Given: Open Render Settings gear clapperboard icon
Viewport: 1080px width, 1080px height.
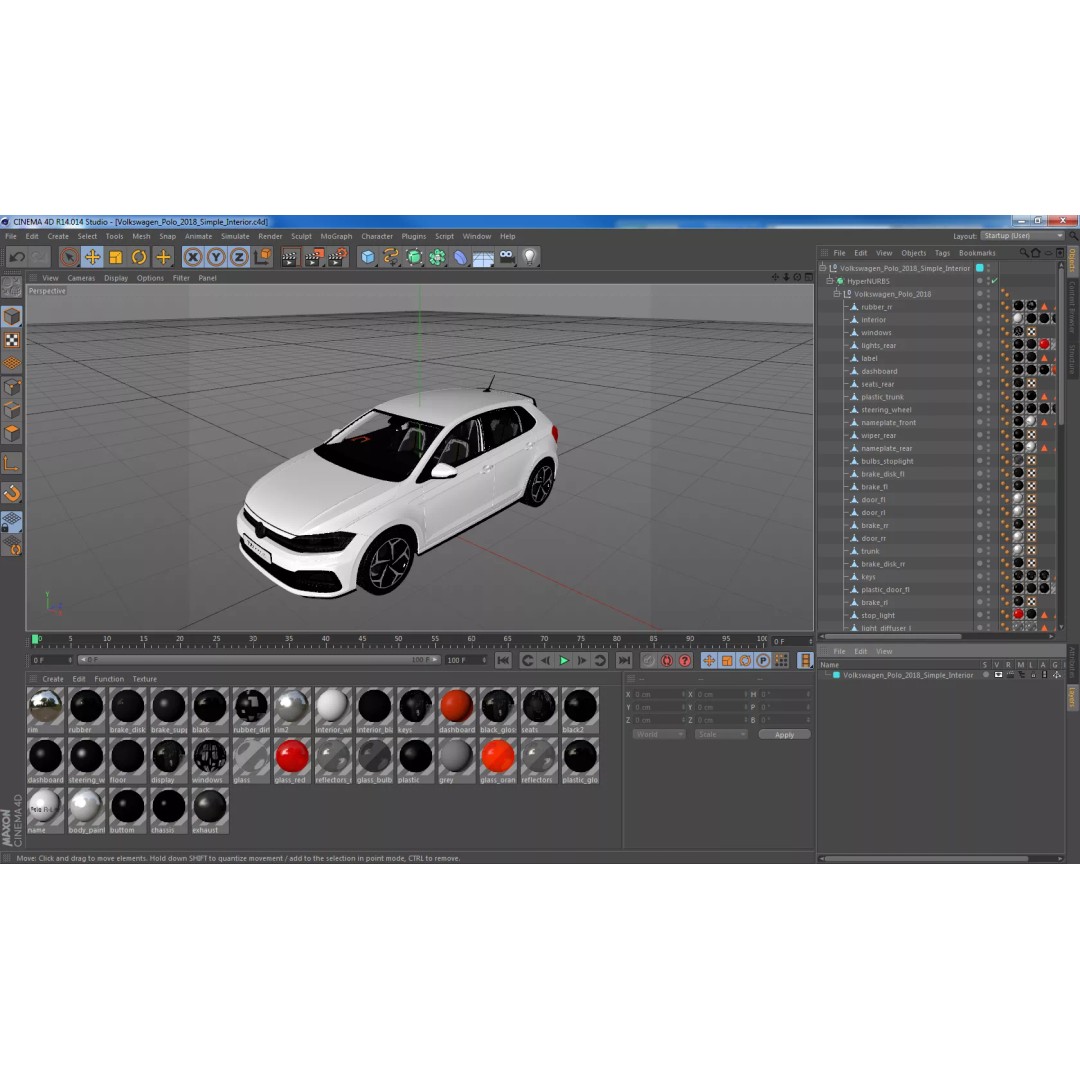Looking at the screenshot, I should [338, 257].
